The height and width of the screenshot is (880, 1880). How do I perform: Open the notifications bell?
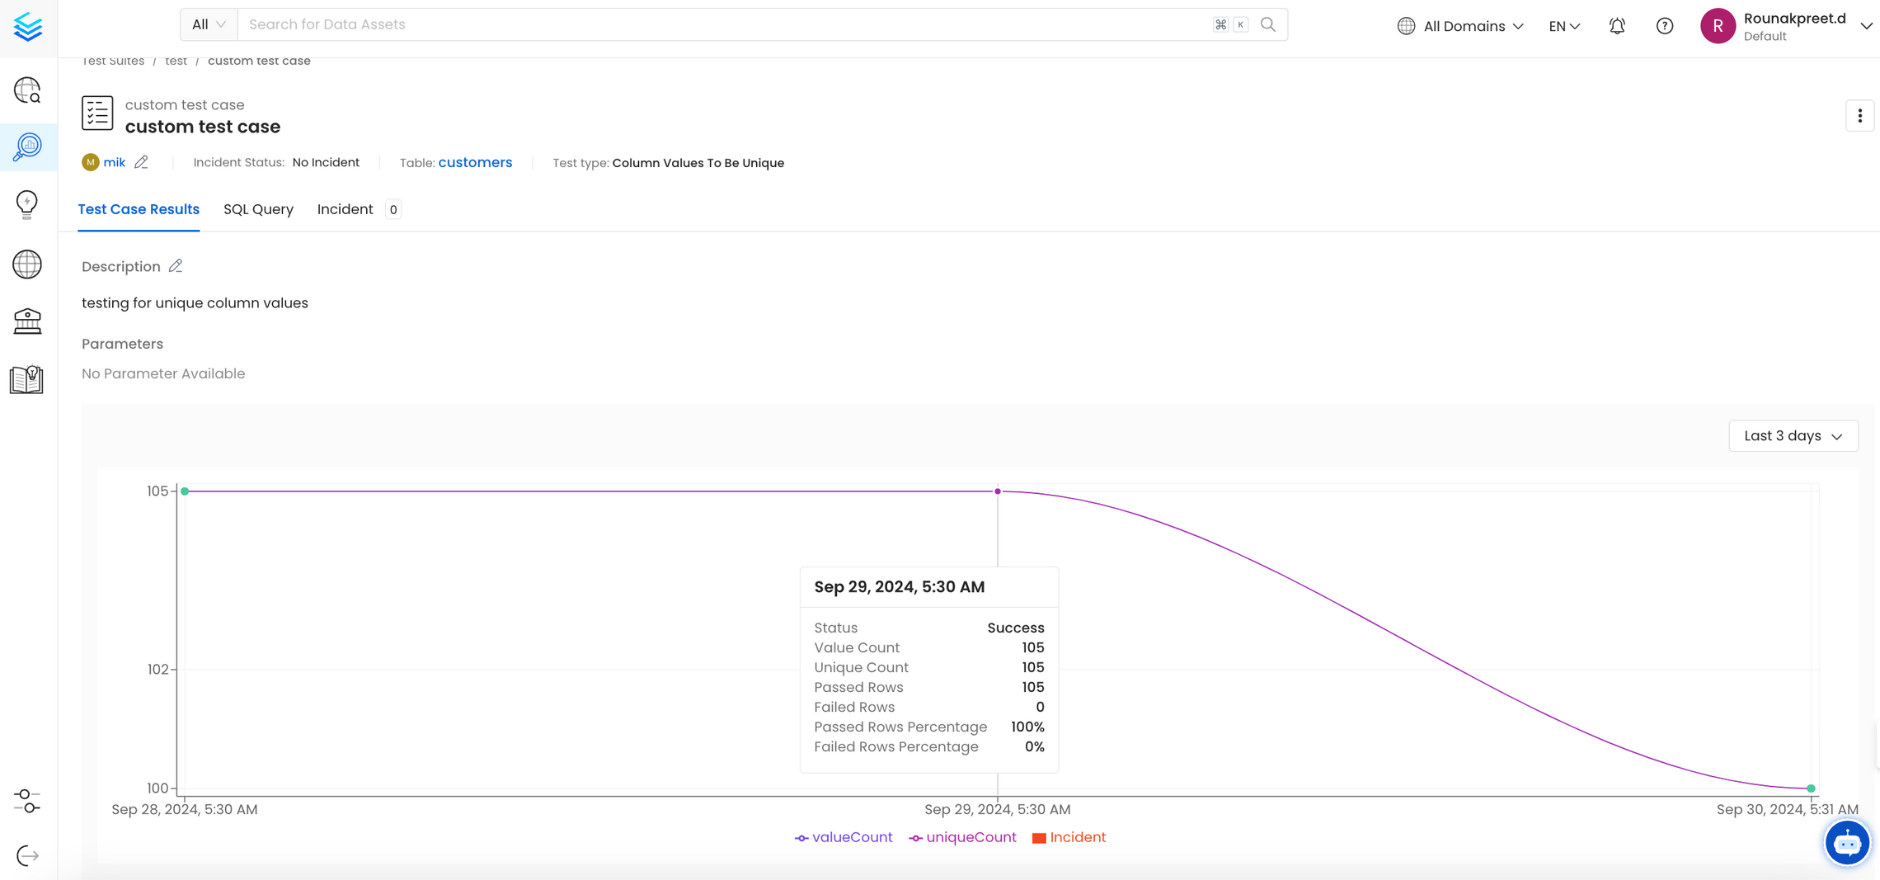(1617, 26)
